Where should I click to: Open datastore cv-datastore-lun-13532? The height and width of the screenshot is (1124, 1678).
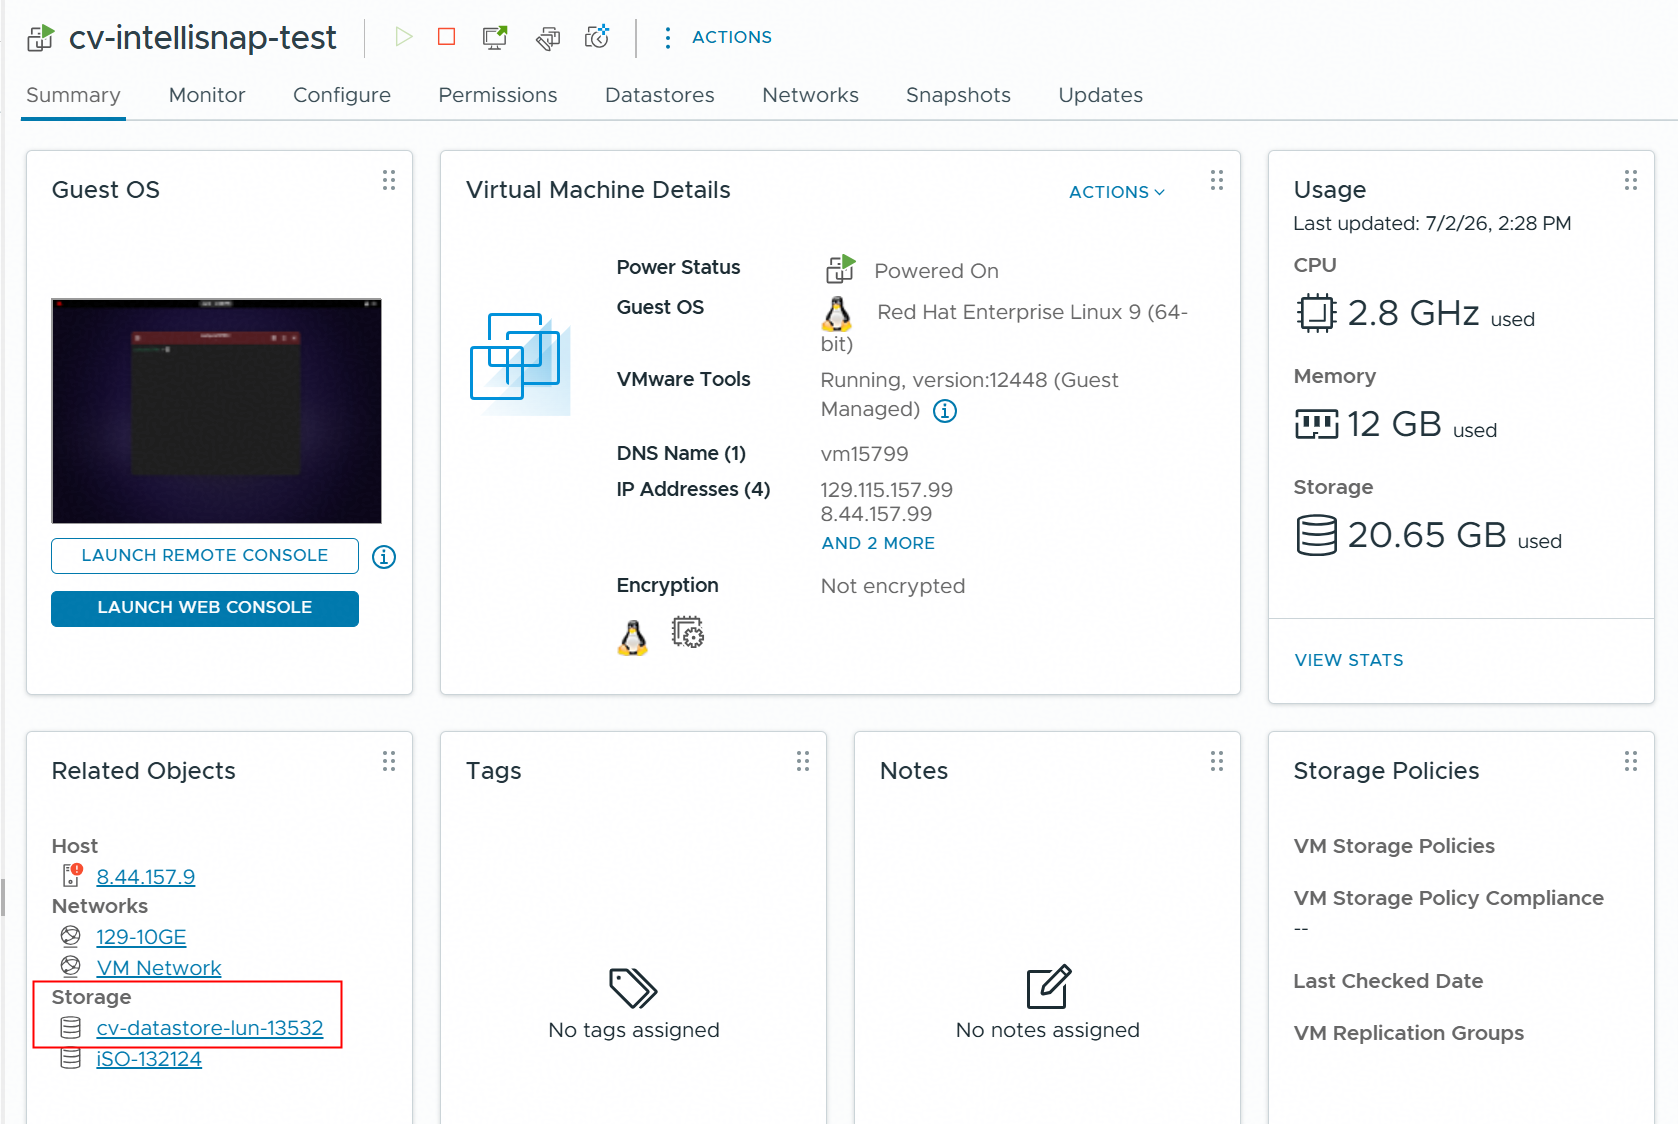[x=210, y=1028]
